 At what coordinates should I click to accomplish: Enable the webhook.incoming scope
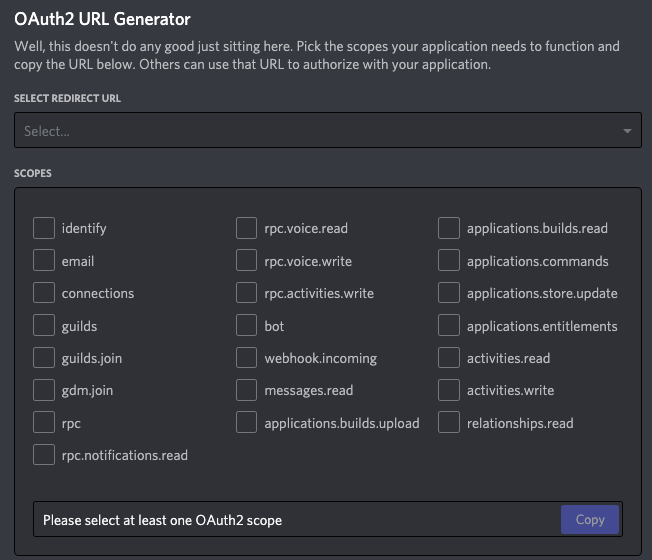coord(247,358)
